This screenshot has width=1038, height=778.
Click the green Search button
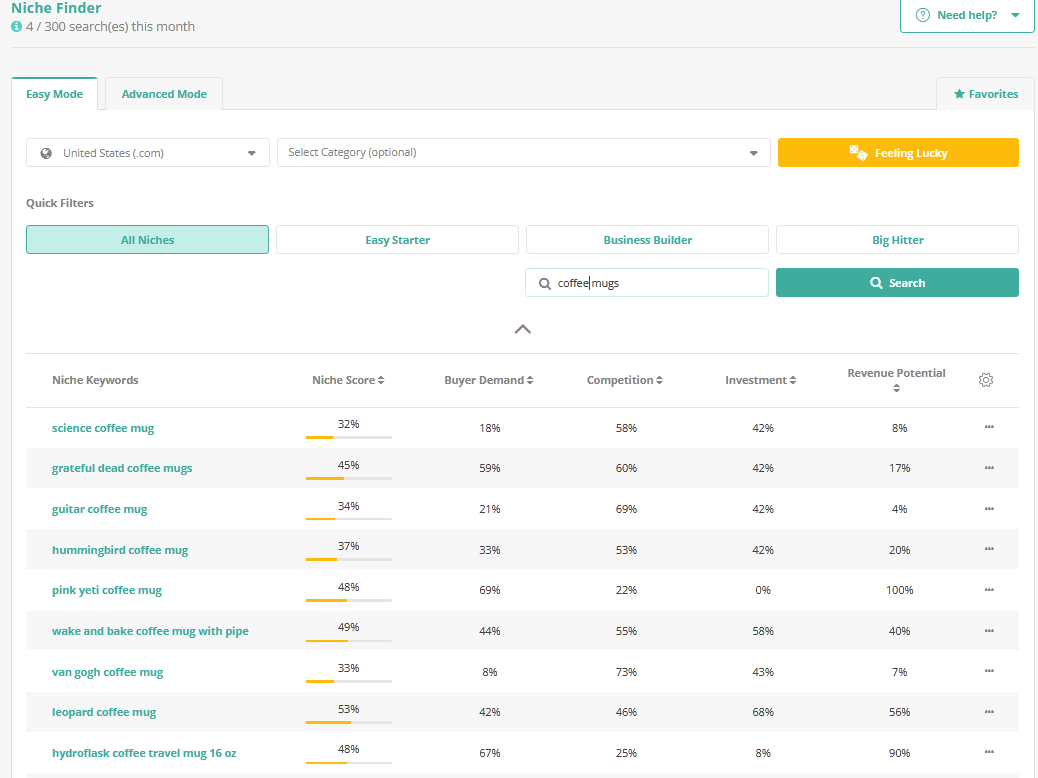point(897,283)
